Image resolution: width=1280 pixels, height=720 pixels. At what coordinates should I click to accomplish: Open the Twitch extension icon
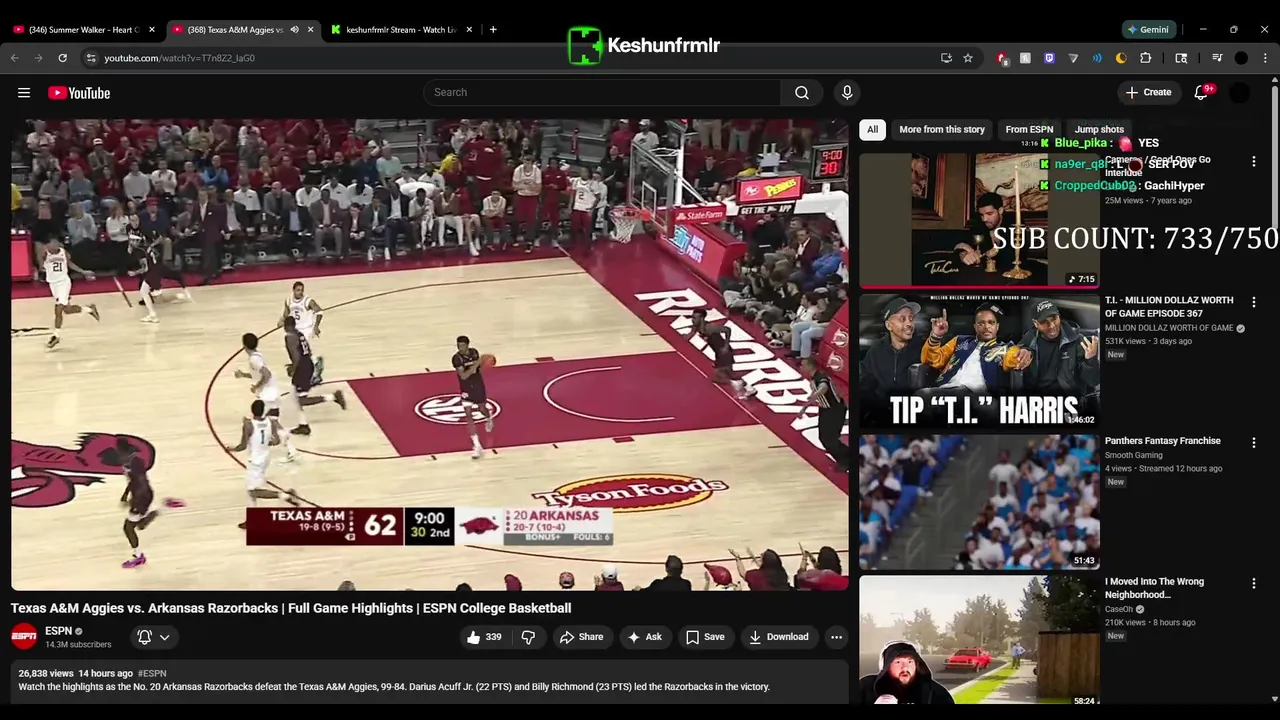[x=1049, y=58]
